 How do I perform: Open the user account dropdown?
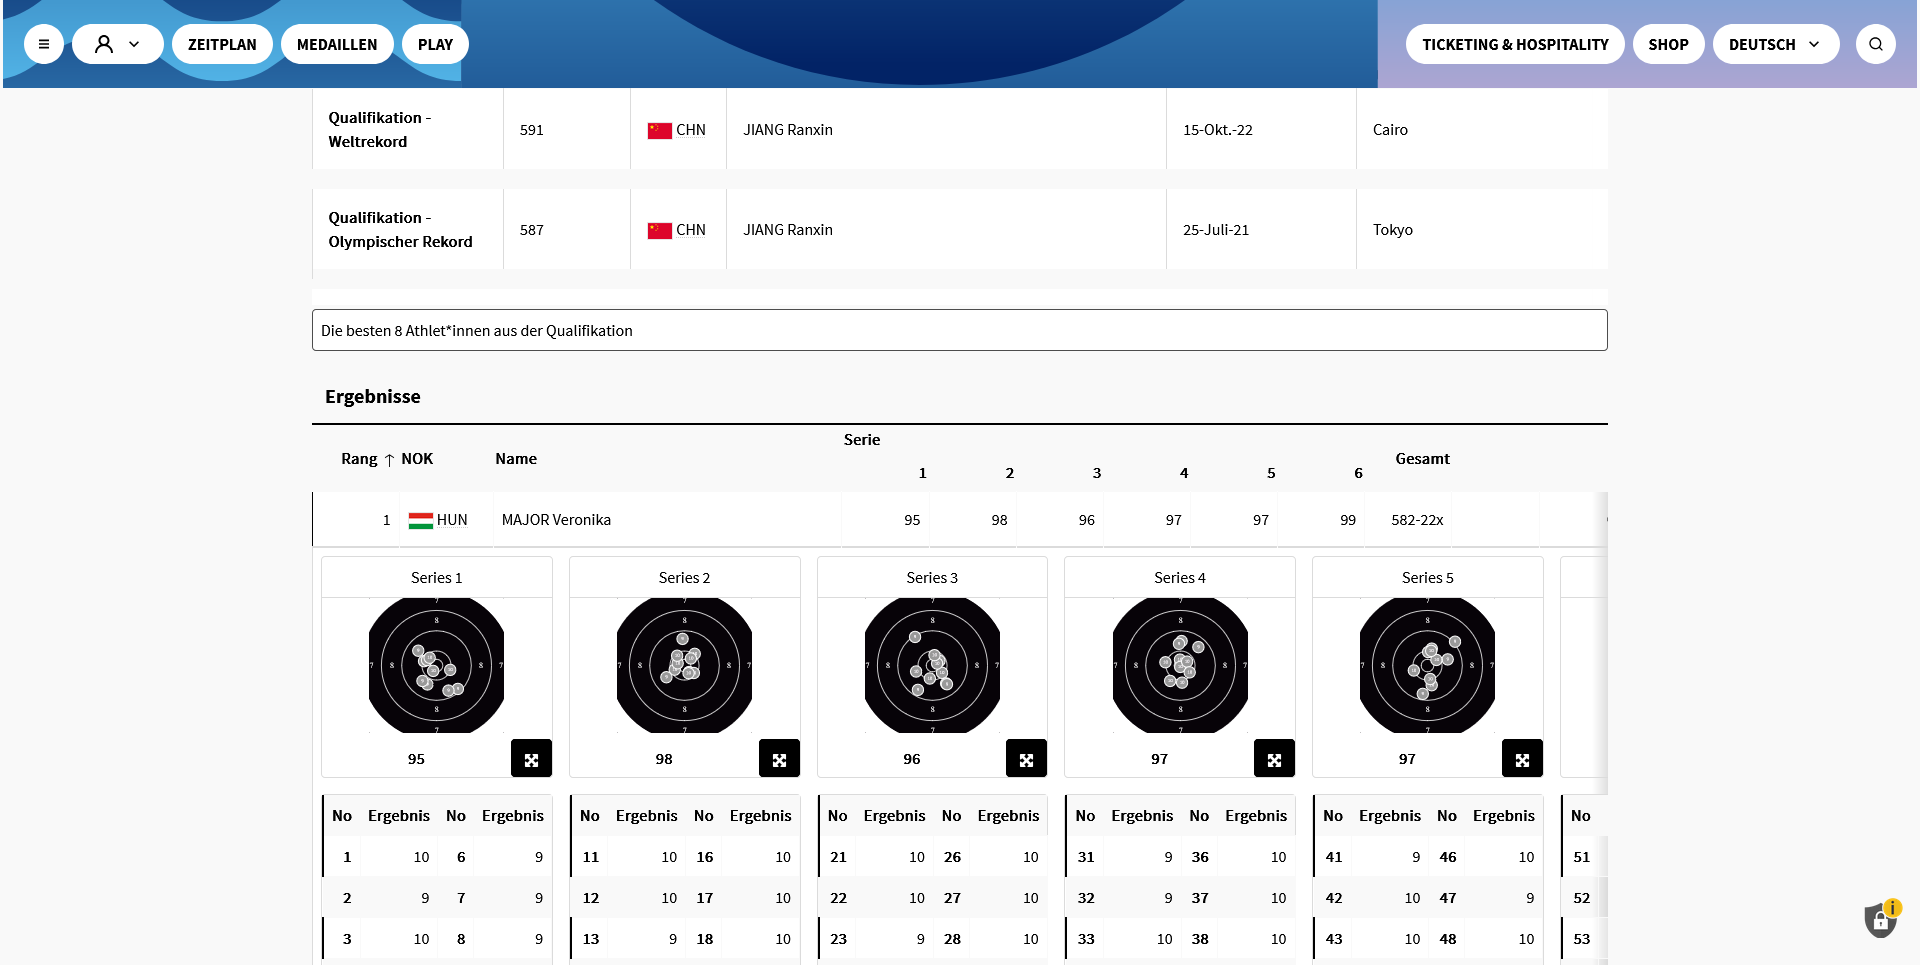[117, 44]
